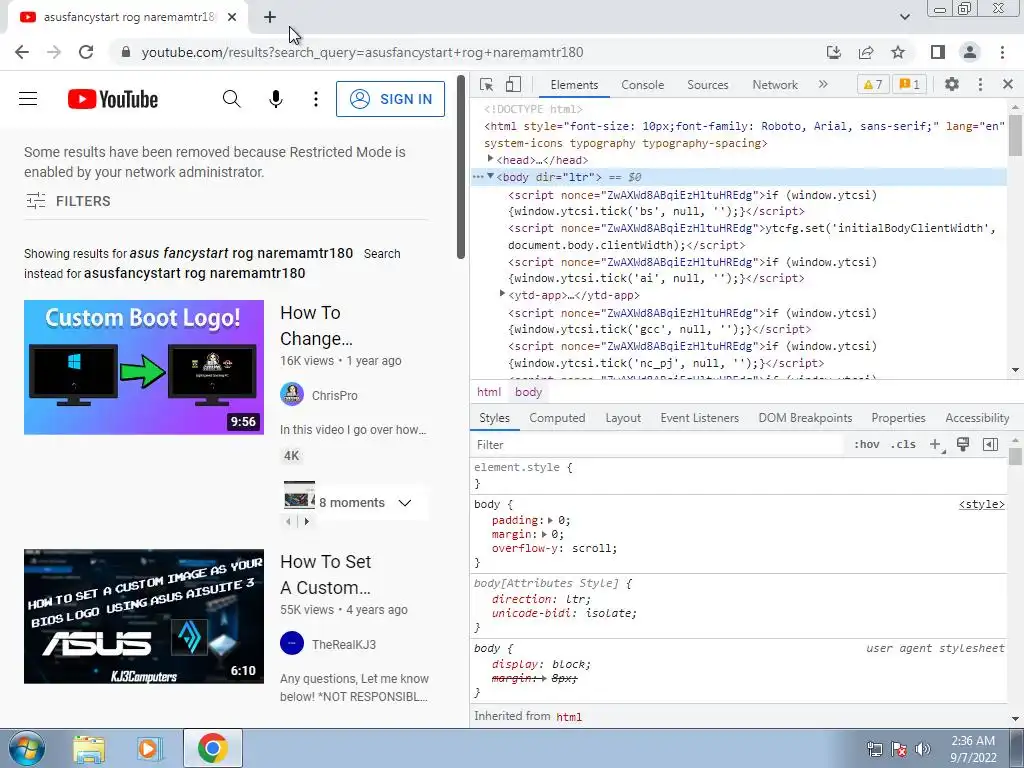1024x768 pixels.
Task: Open YouTube settings three-dot menu
Action: point(316,99)
